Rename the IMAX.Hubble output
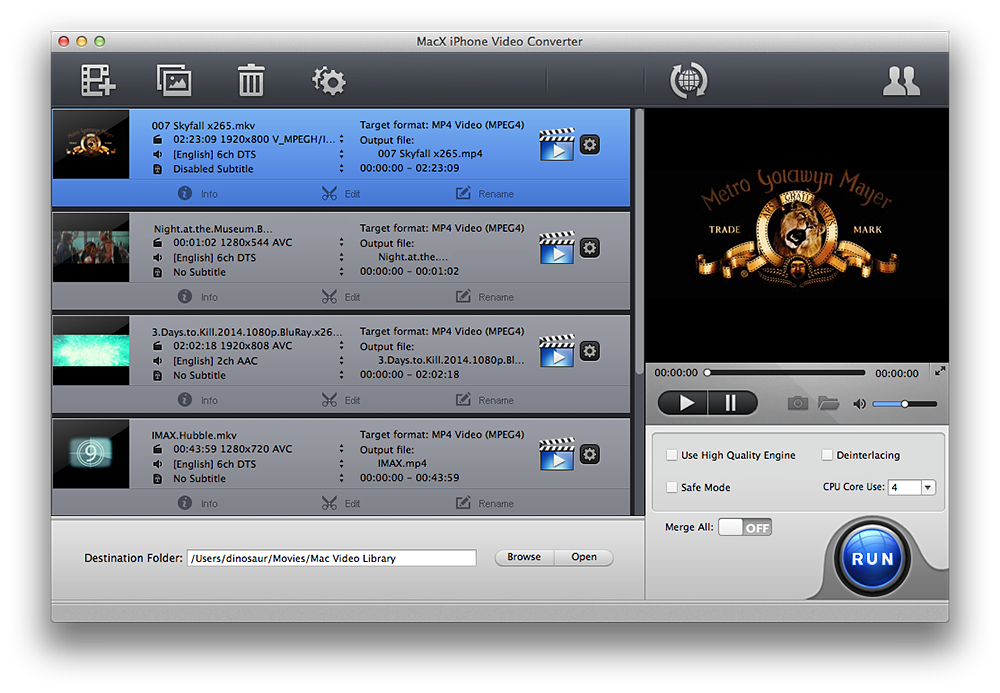1000x693 pixels. [485, 503]
